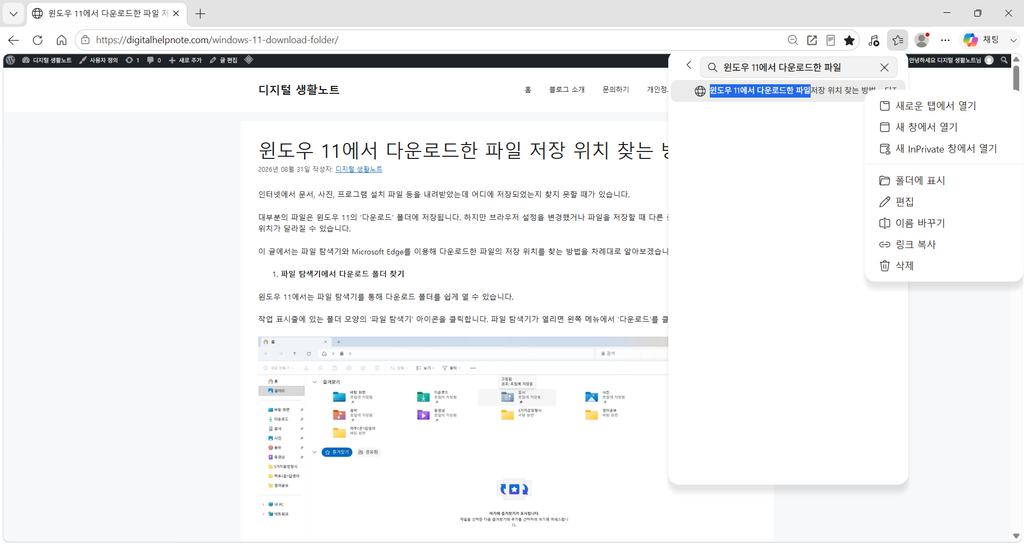The height and width of the screenshot is (544, 1024).
Task: Open the 안녕하세요 디지털 생활노트님 account menu
Action: tap(951, 60)
